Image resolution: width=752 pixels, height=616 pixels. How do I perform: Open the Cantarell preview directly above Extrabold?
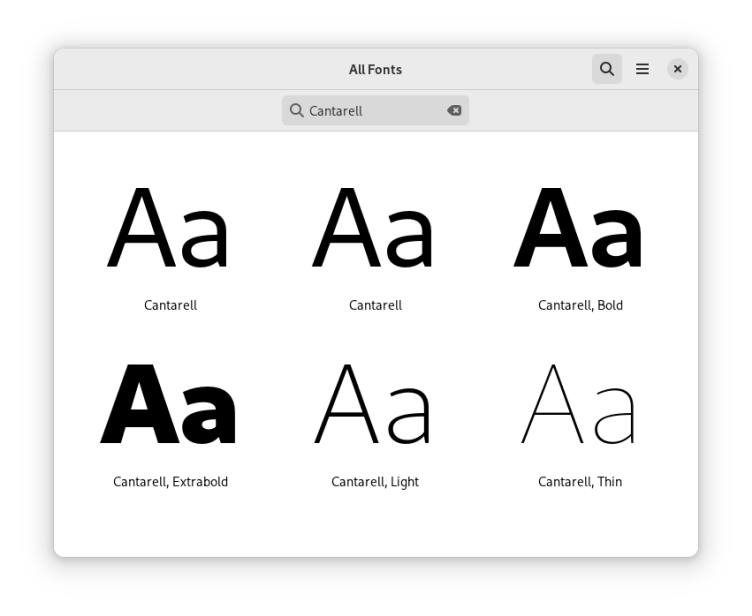pos(170,230)
